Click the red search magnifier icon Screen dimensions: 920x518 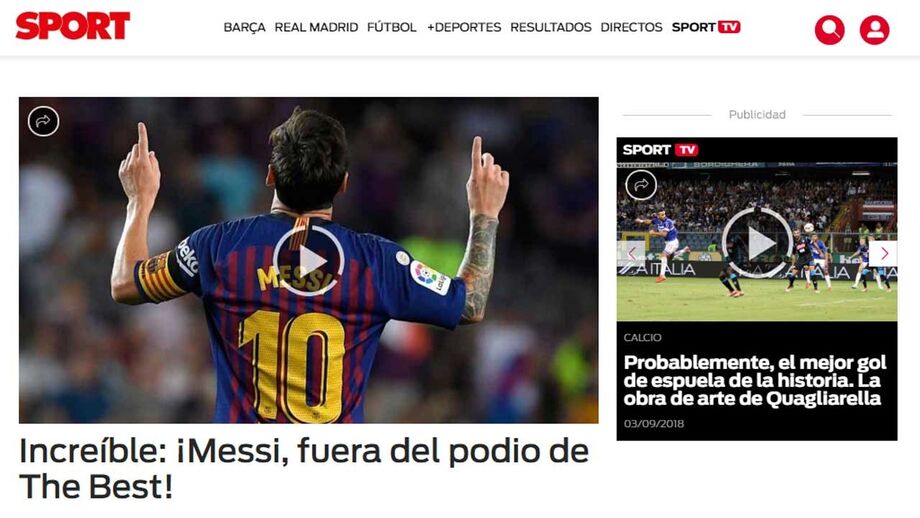[830, 29]
